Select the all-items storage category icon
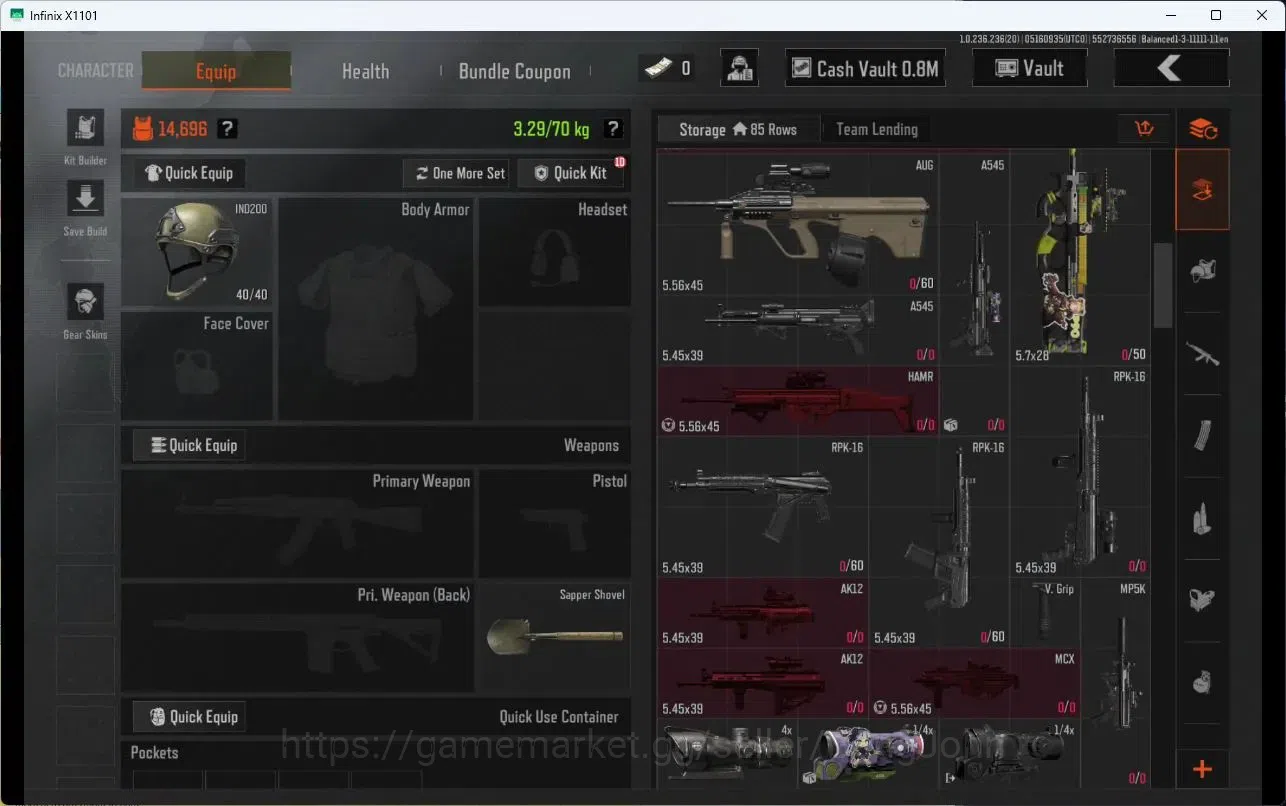The image size is (1286, 806). (1203, 190)
